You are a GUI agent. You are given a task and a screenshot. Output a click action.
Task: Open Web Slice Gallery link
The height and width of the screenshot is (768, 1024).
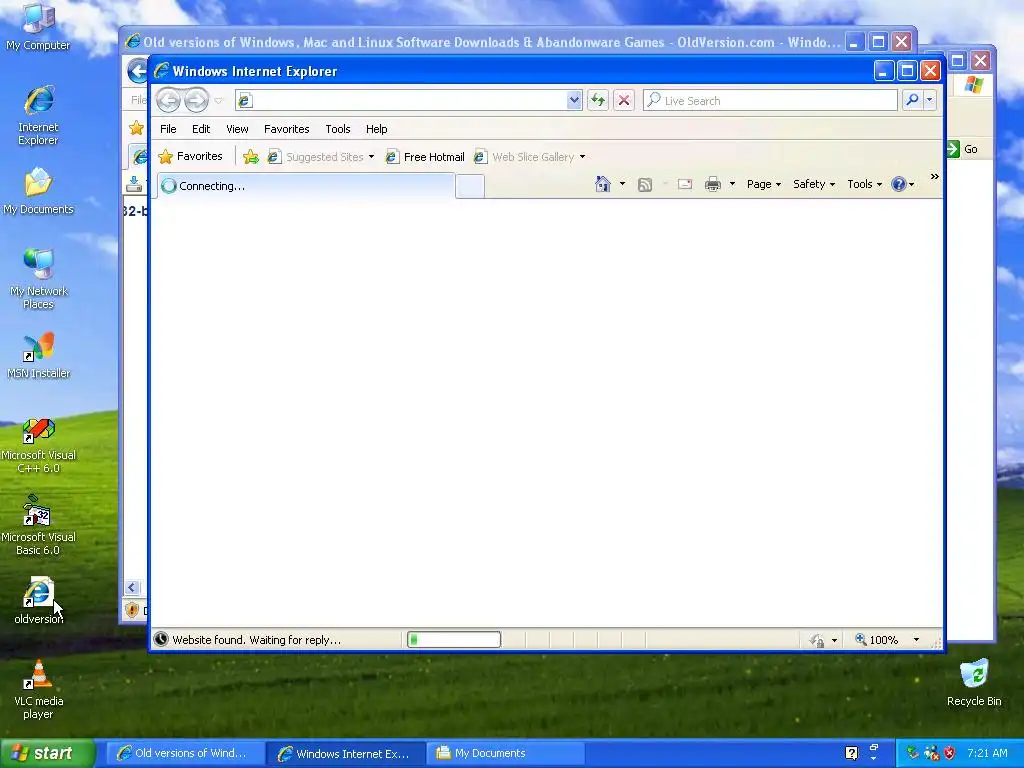[524, 157]
